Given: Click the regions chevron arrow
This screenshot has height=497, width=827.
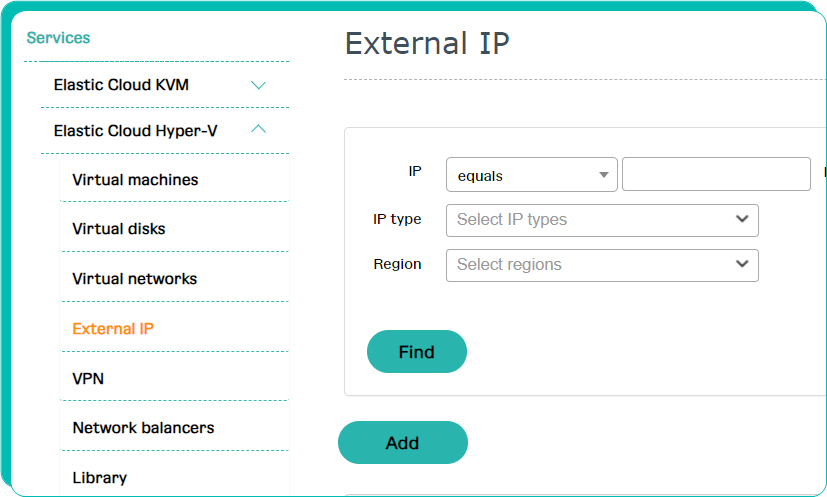Looking at the screenshot, I should pyautogui.click(x=742, y=263).
